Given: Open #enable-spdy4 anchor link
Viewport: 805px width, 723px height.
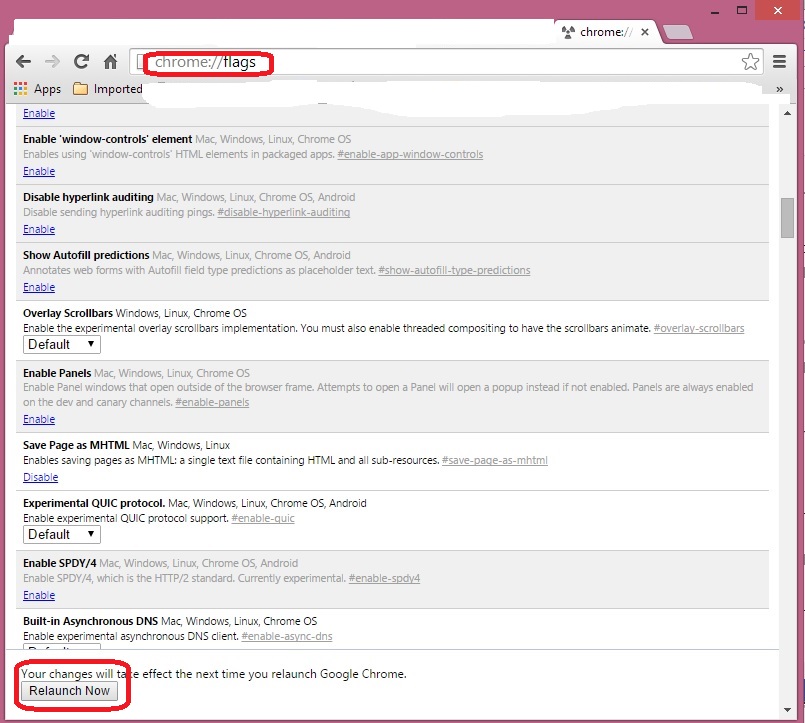Looking at the screenshot, I should pyautogui.click(x=385, y=578).
